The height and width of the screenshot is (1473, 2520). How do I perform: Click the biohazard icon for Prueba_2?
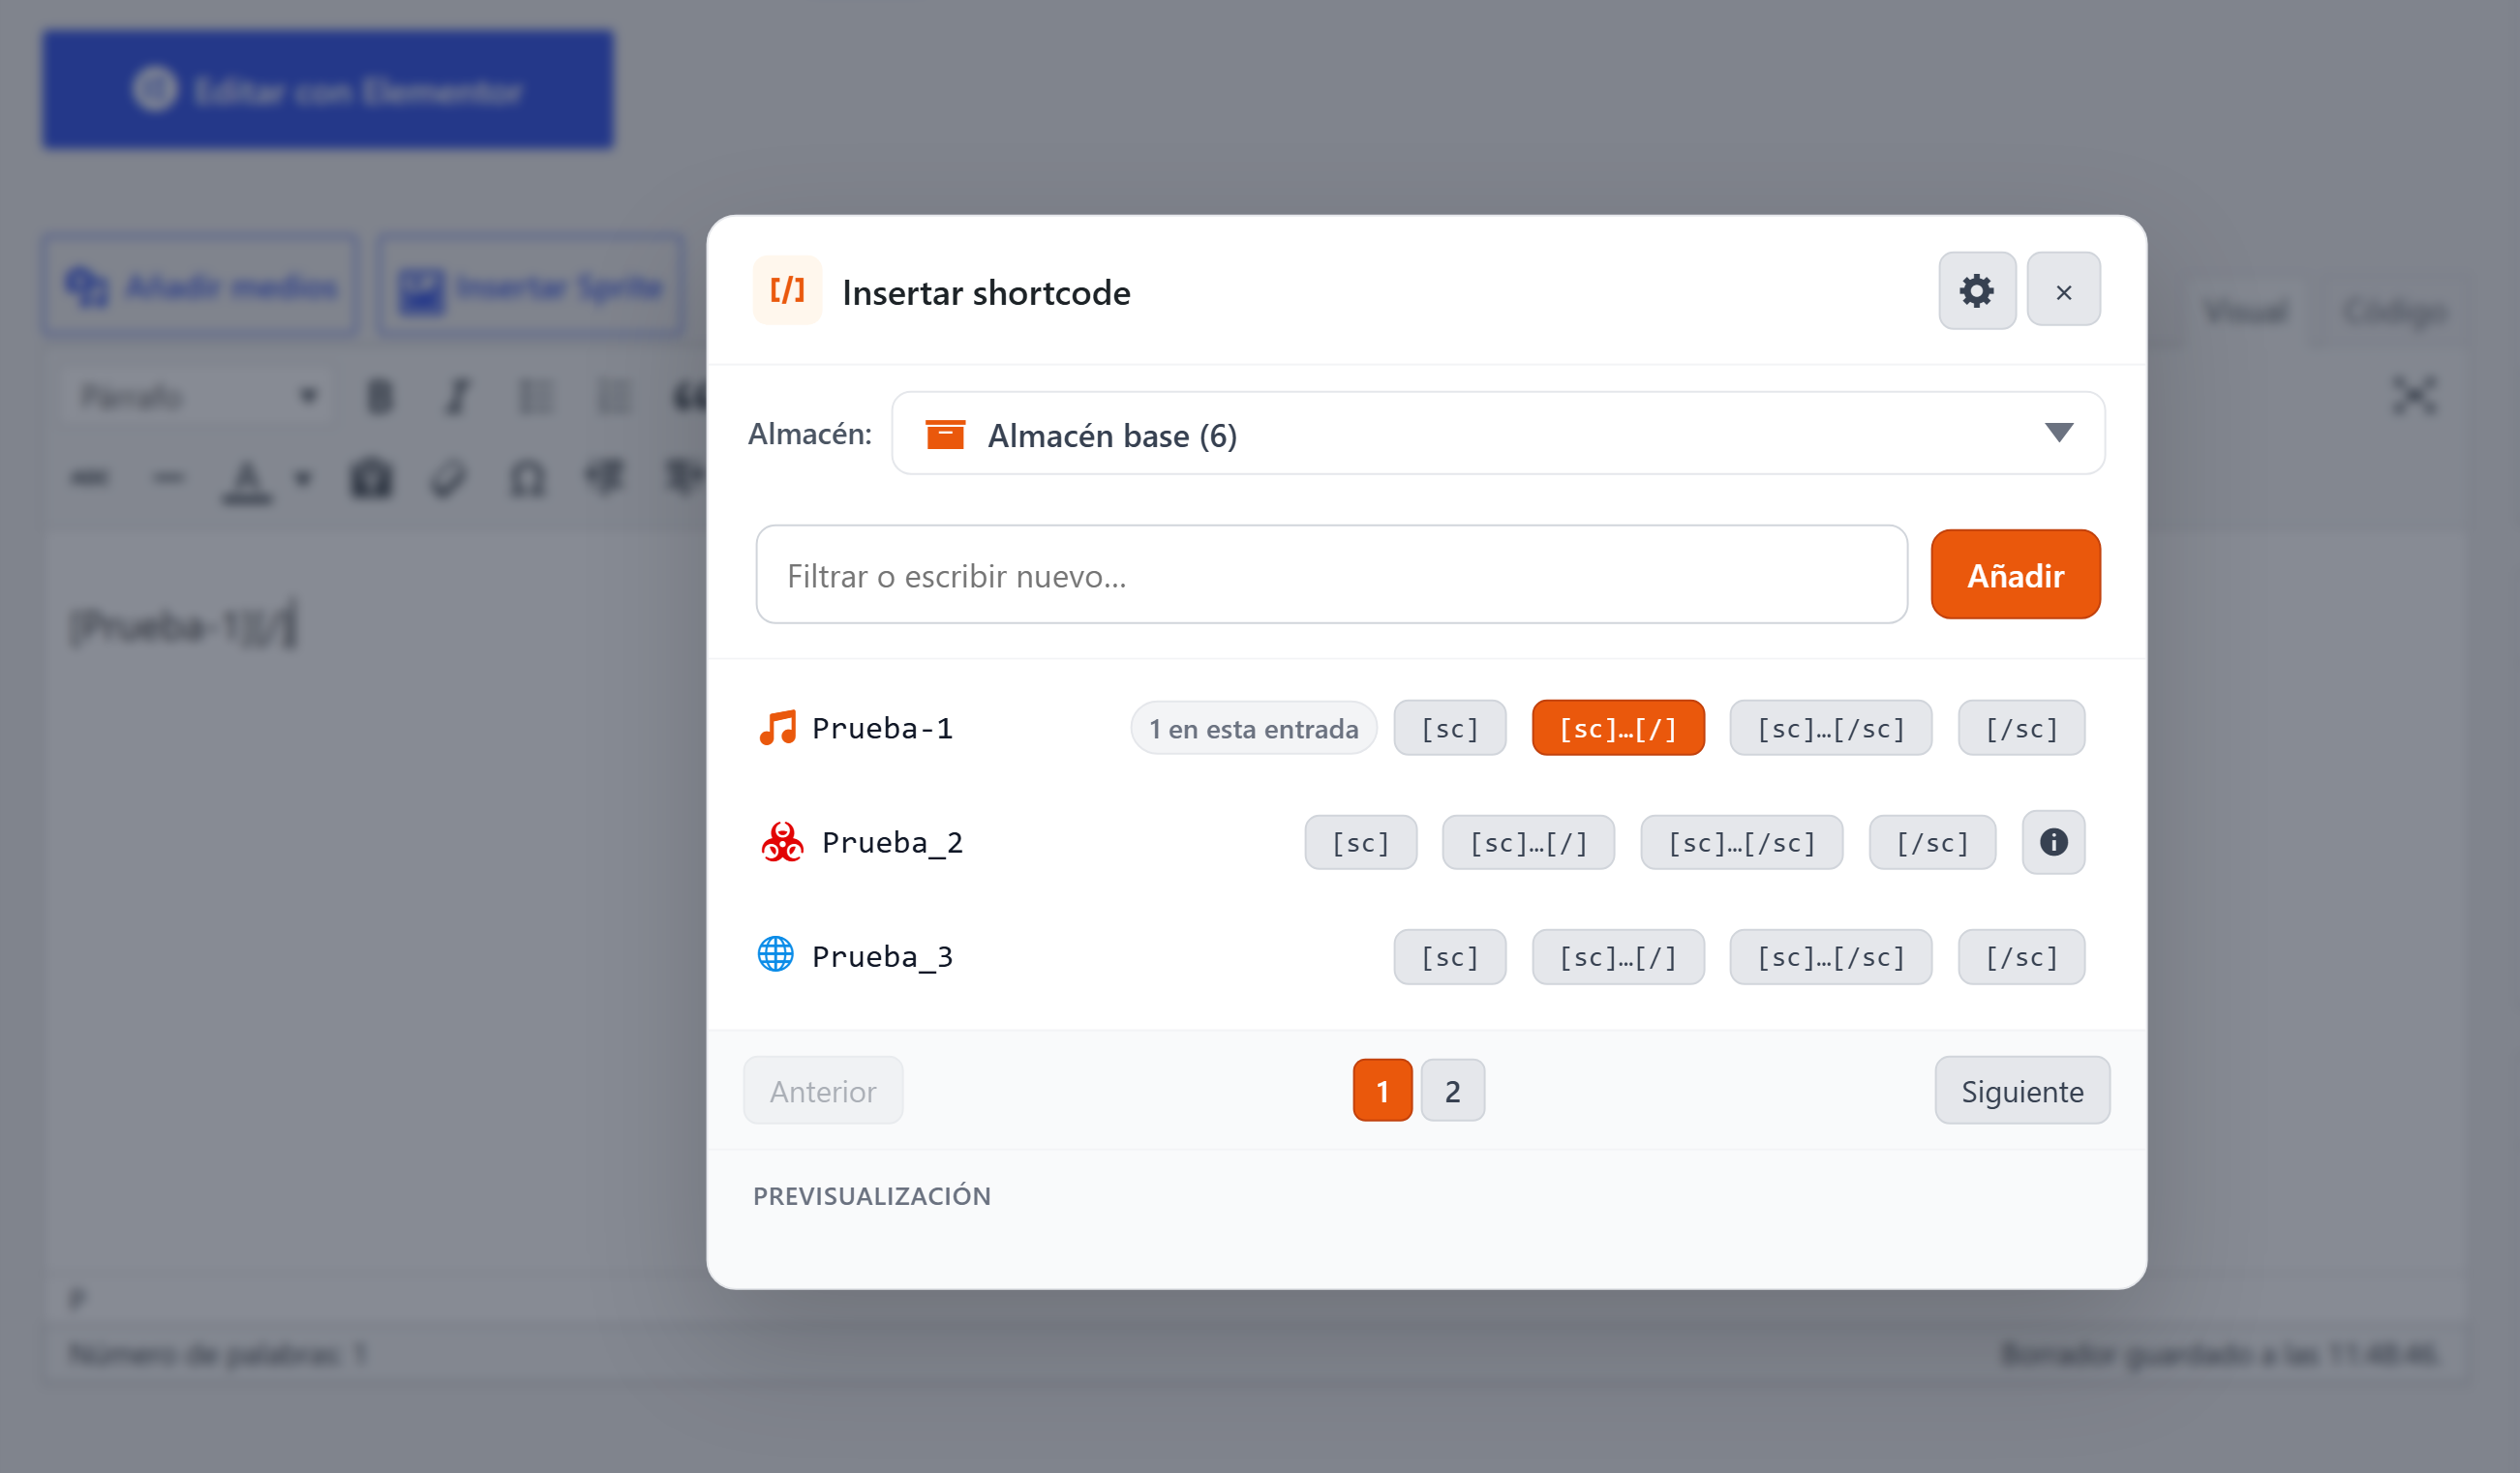coord(782,842)
